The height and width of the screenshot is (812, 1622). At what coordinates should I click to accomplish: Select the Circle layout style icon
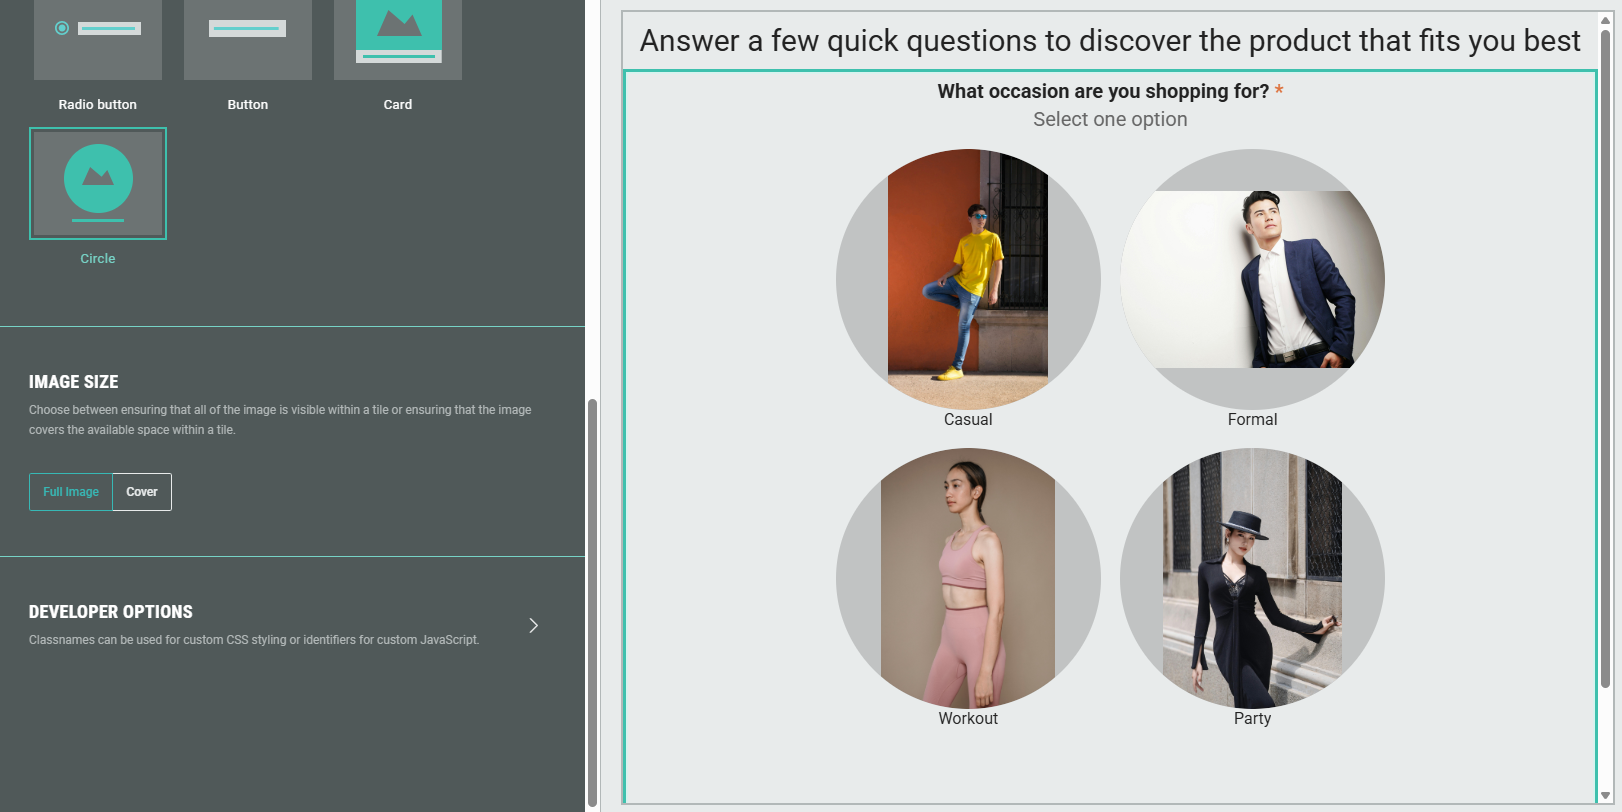(98, 183)
